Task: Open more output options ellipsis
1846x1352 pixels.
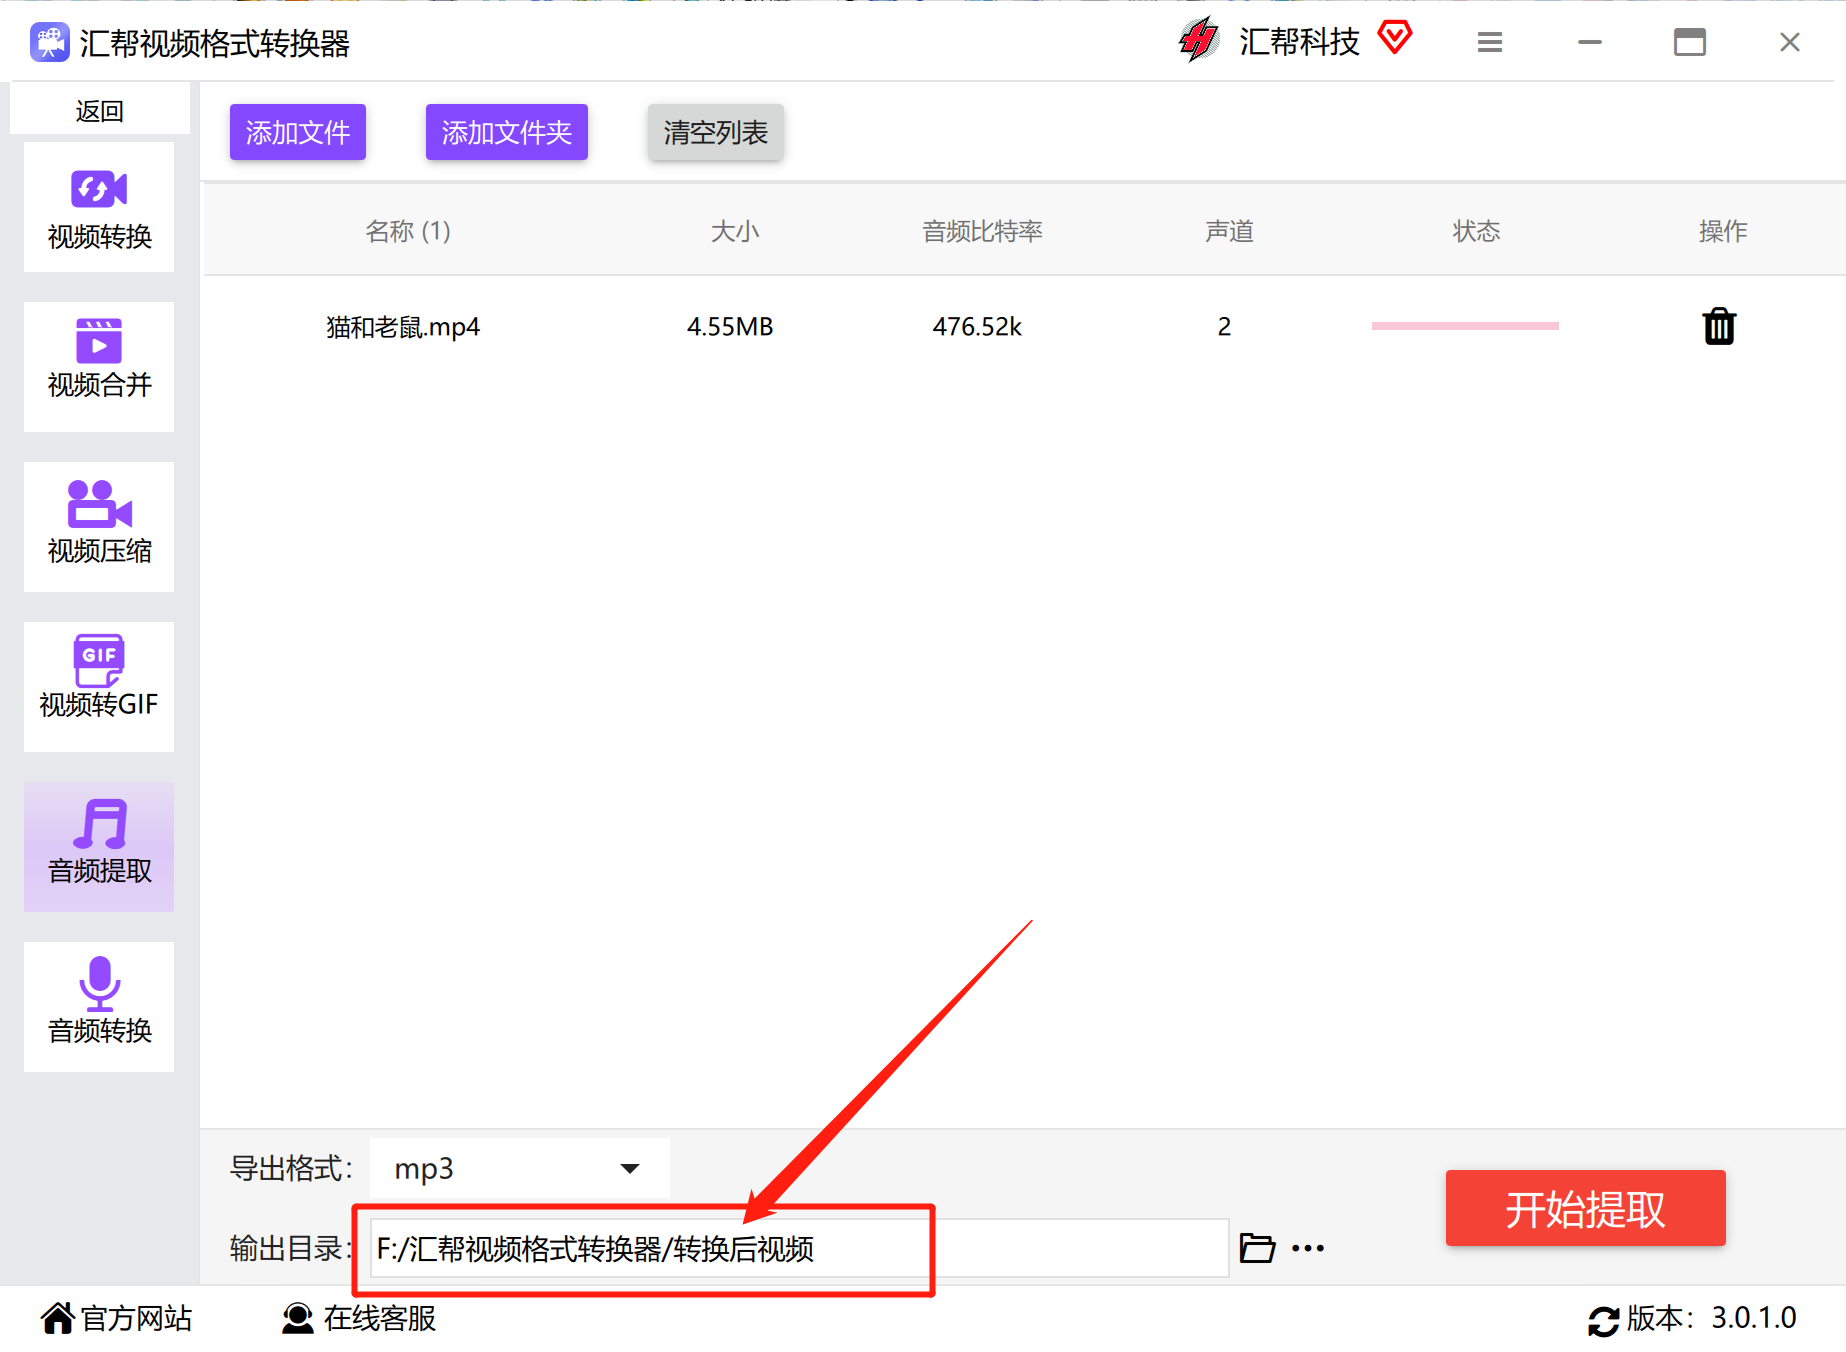Action: click(x=1308, y=1248)
